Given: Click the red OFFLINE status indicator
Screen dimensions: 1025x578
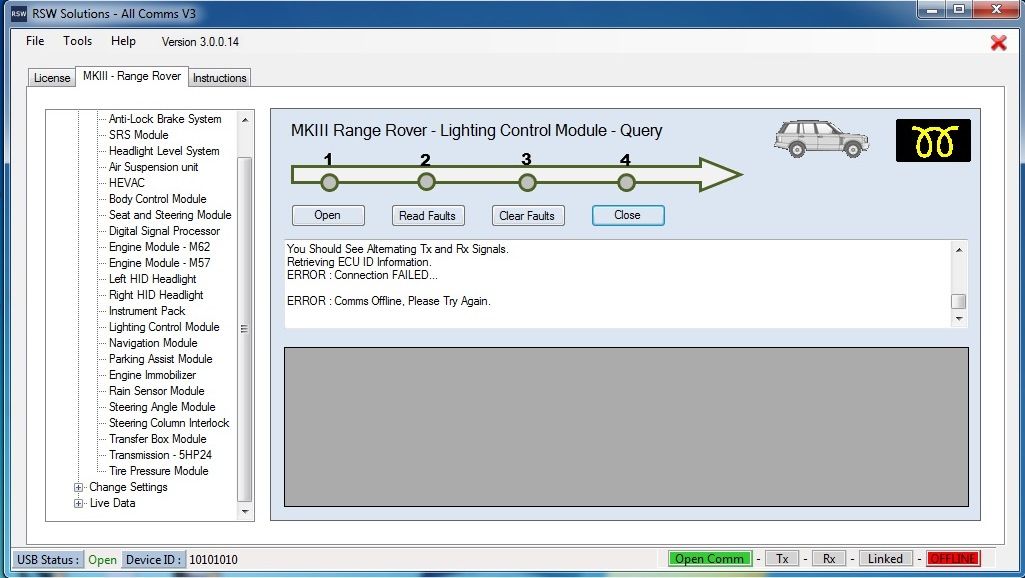Looking at the screenshot, I should click(953, 559).
